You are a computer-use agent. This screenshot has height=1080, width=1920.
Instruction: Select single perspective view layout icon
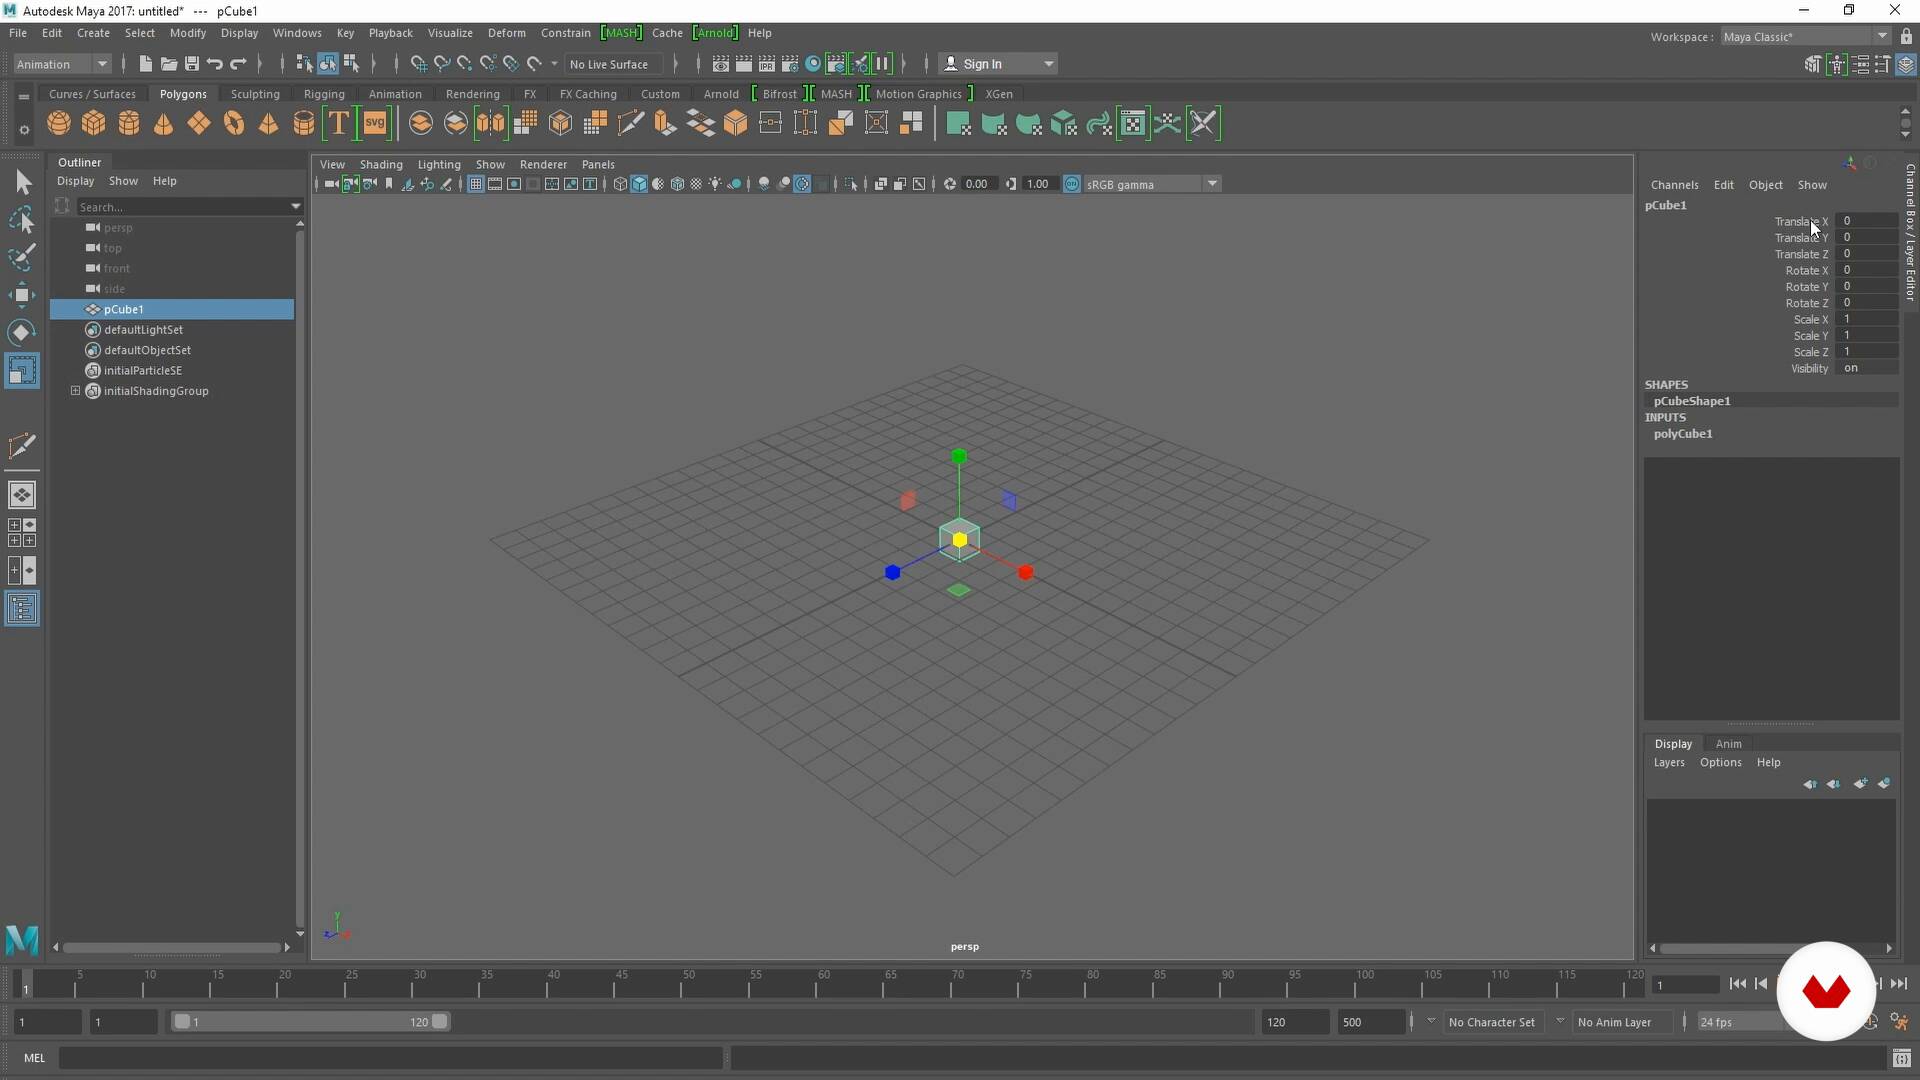pyautogui.click(x=22, y=495)
